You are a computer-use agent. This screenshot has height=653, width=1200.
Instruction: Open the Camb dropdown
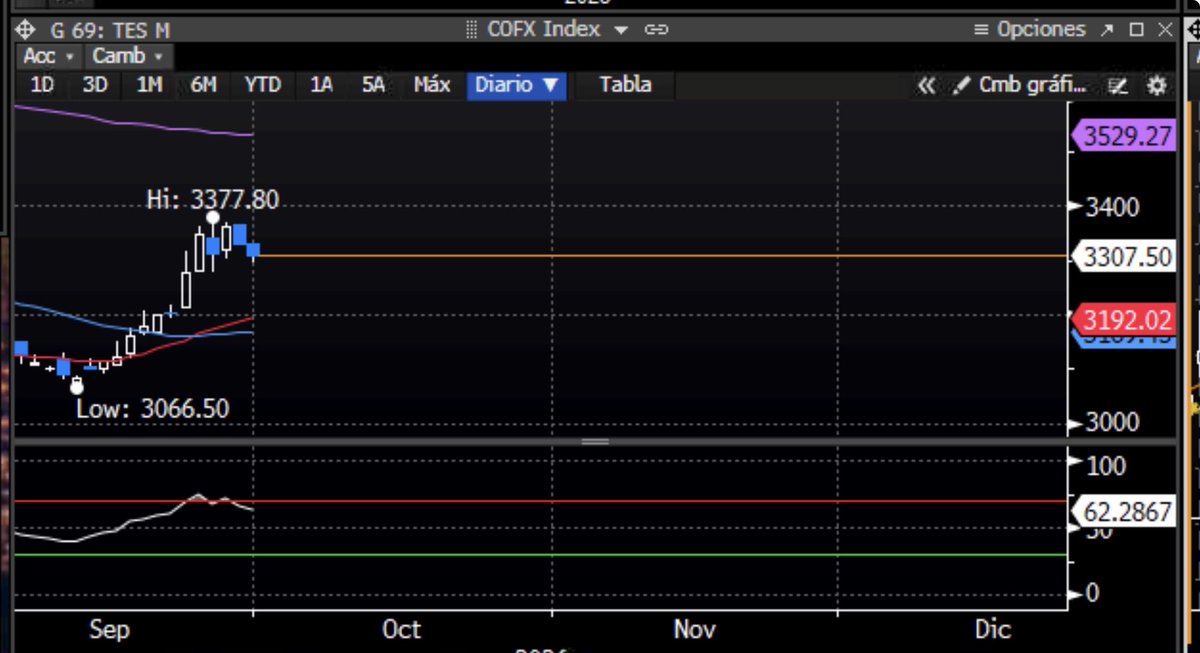click(x=128, y=56)
